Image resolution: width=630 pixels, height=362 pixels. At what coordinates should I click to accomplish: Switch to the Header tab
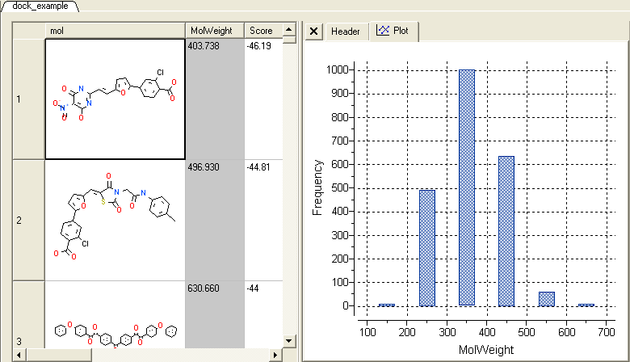click(x=346, y=31)
